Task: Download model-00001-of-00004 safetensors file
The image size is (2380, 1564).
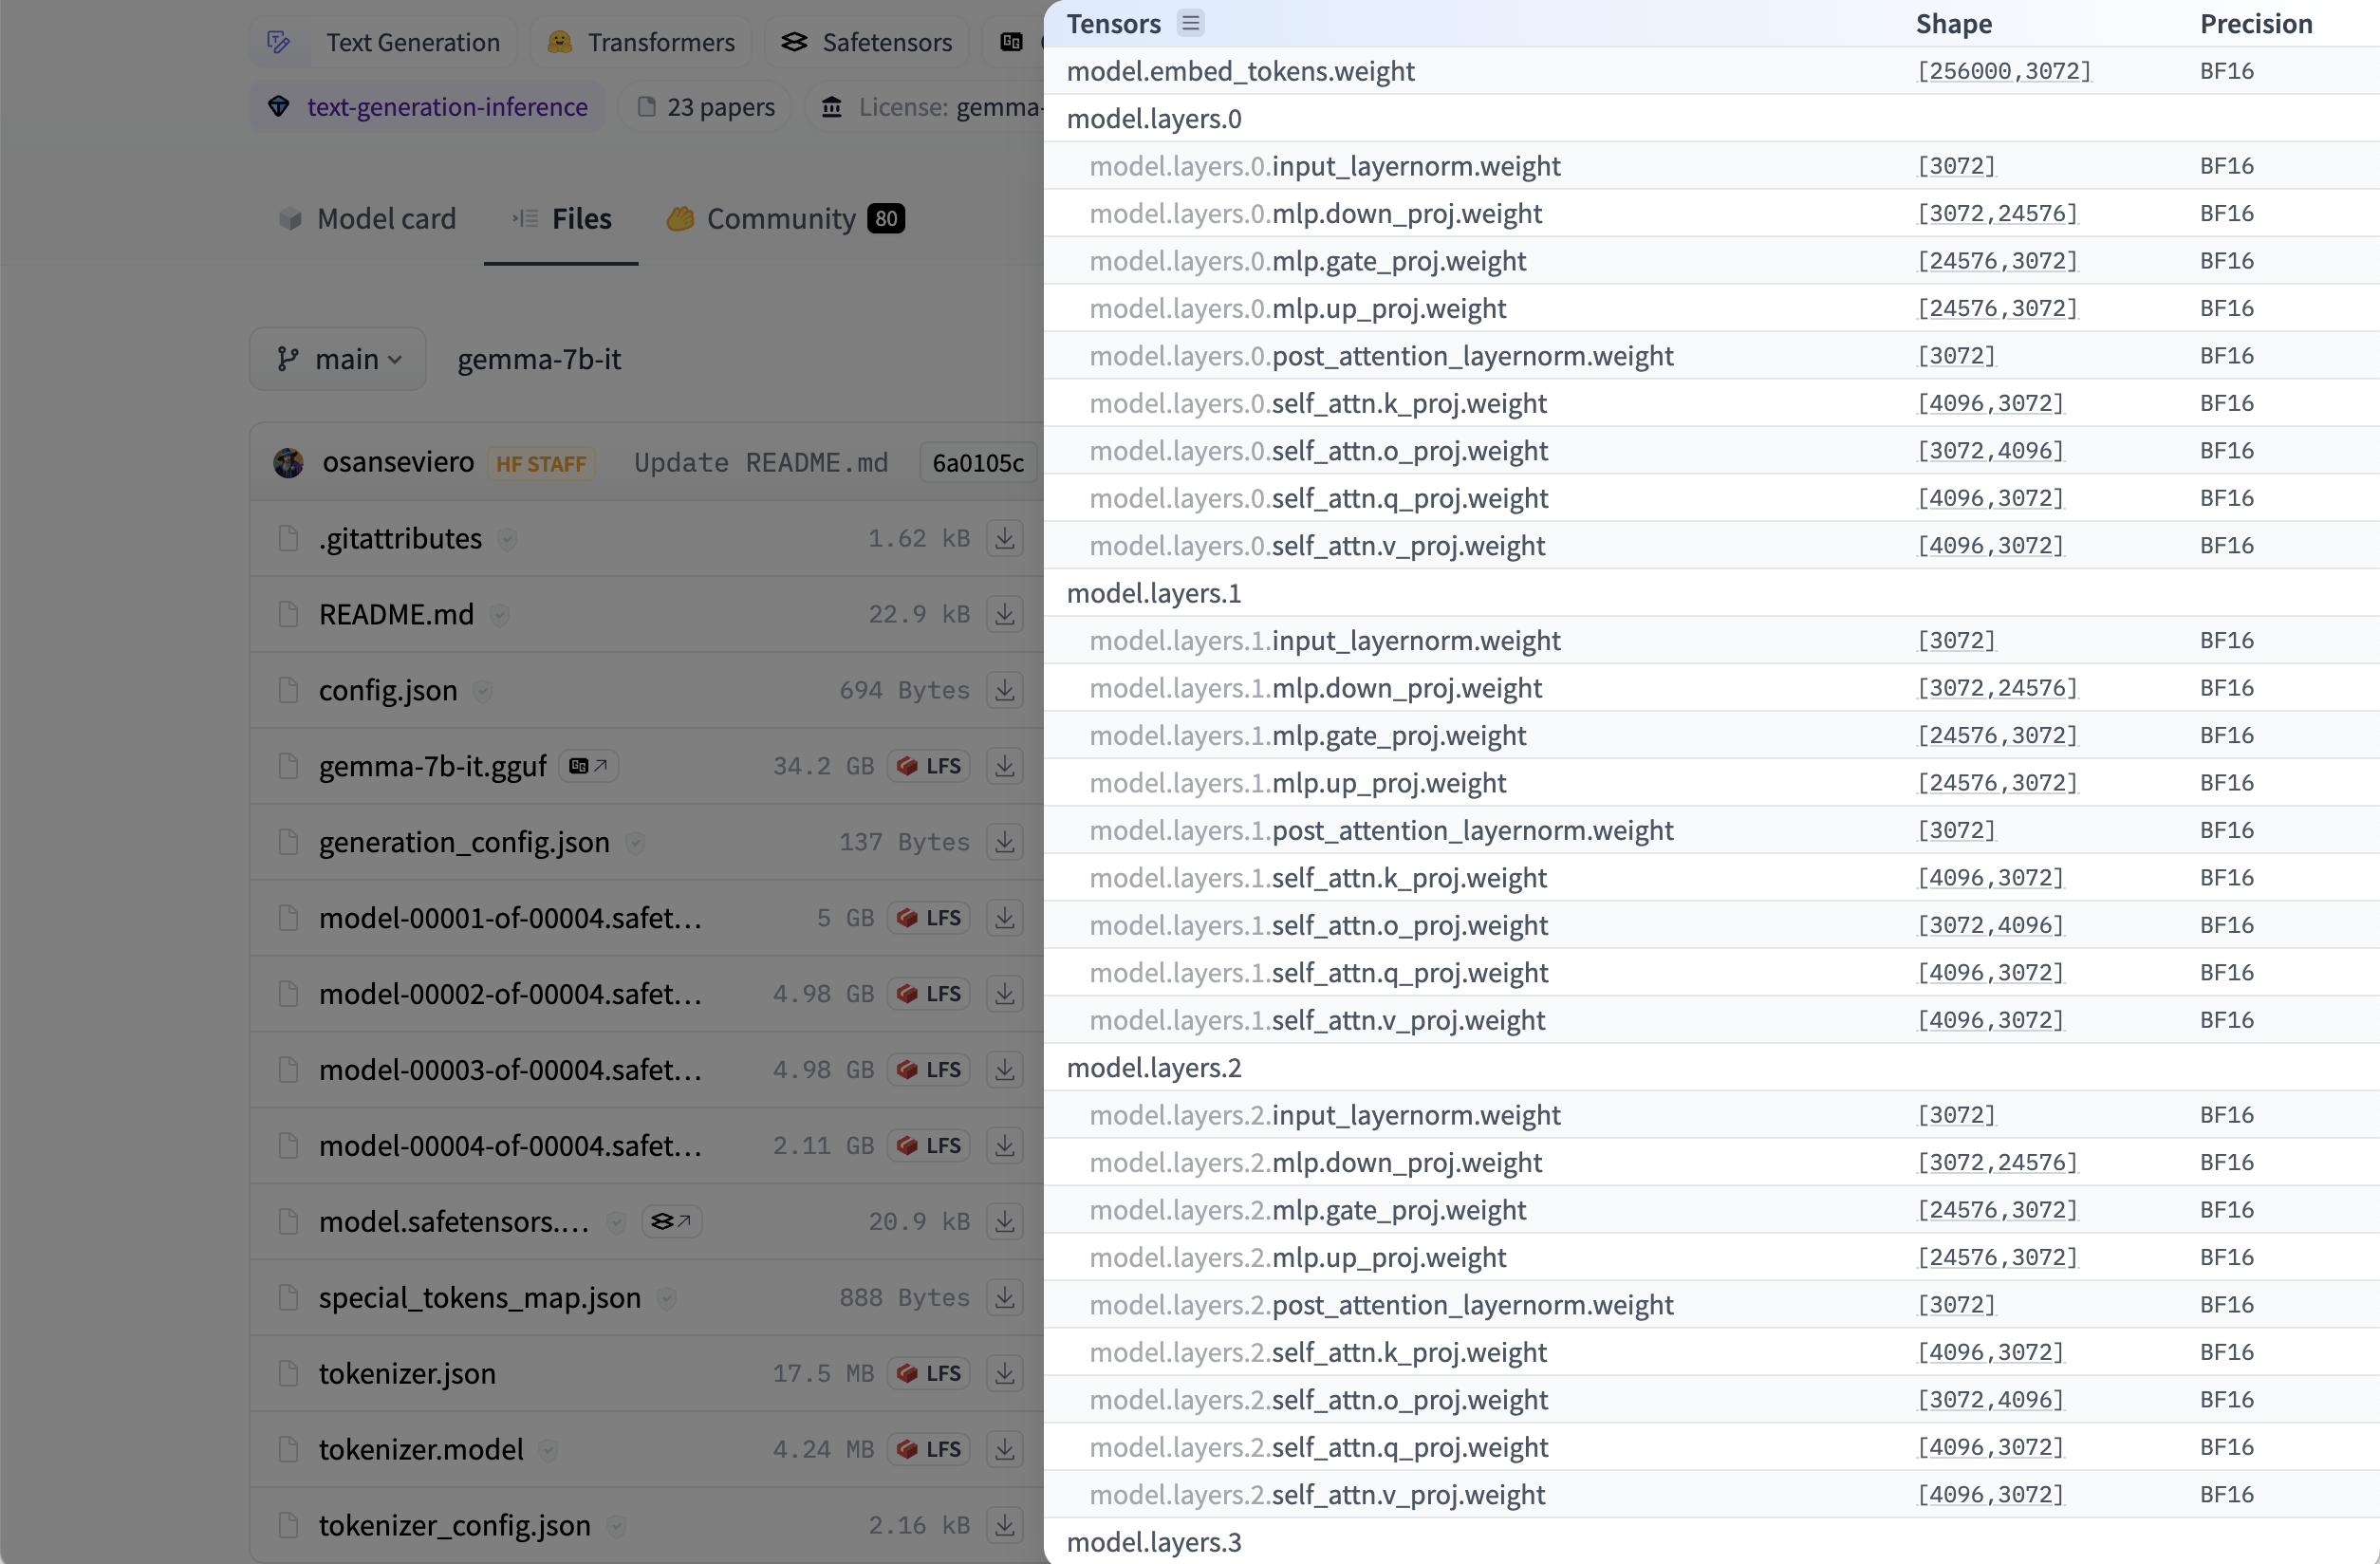Action: click(1004, 918)
